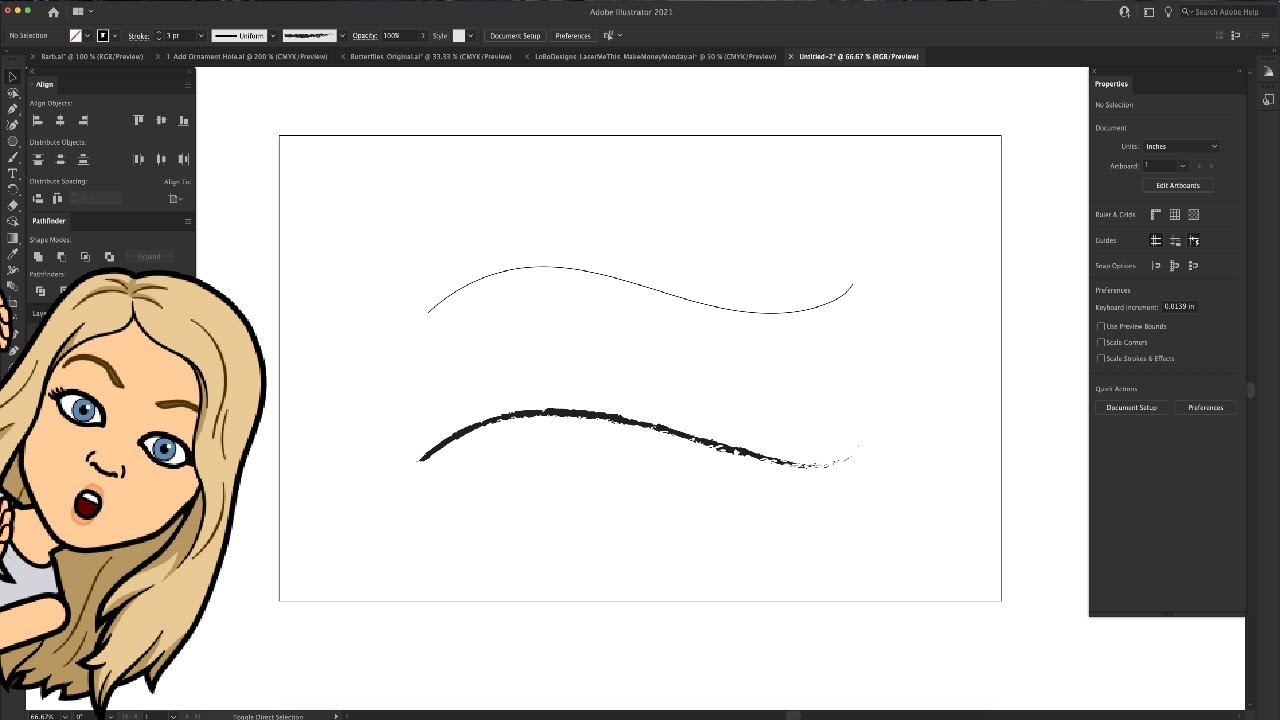Click Vertical Align Bottom icon
1280x720 pixels.
click(x=184, y=120)
